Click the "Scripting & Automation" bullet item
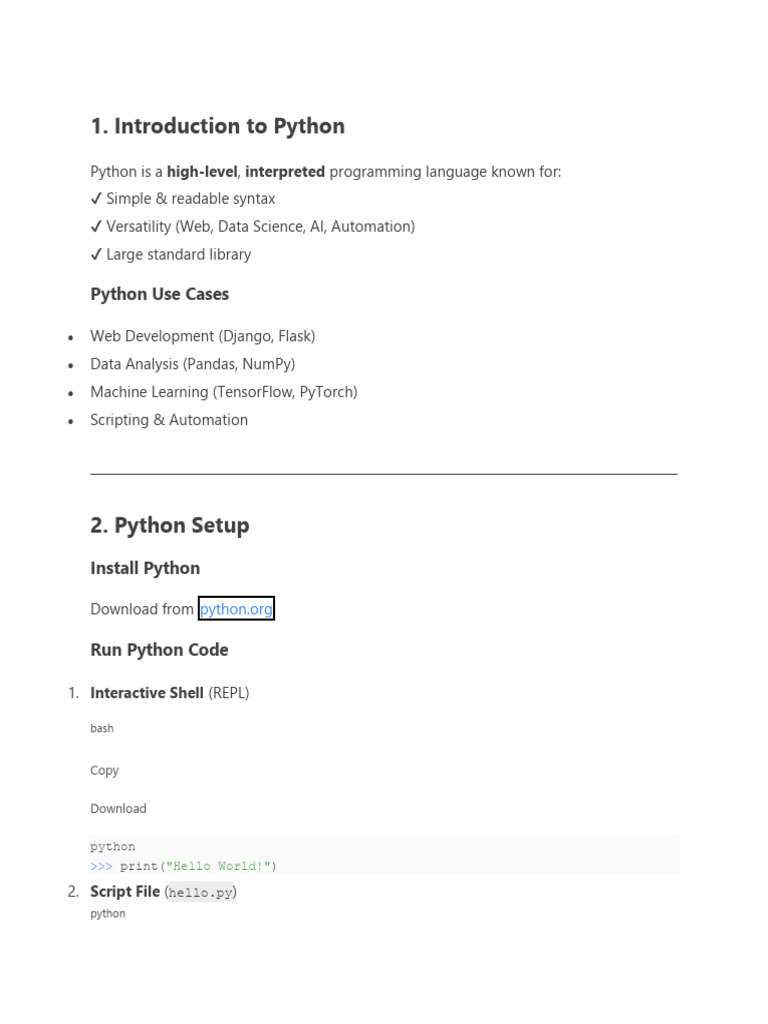 [169, 420]
